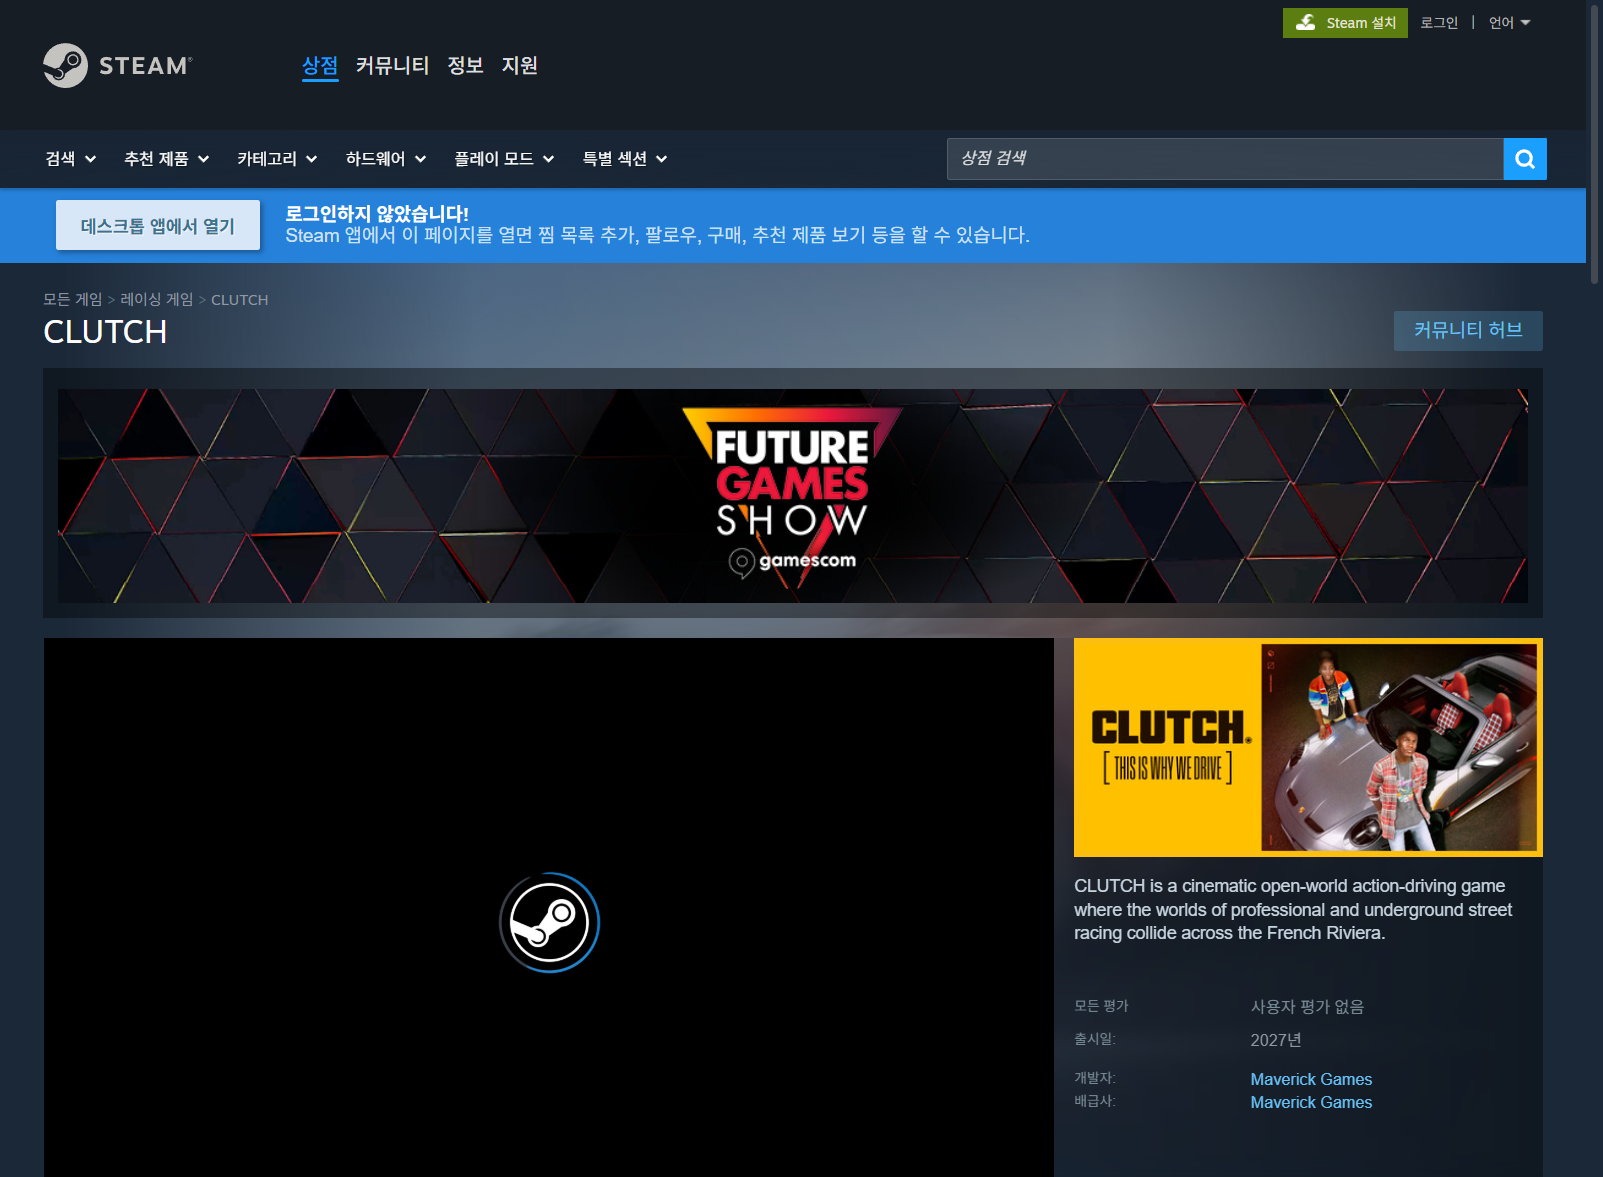Expand the 특별 섹션 dropdown
Image resolution: width=1603 pixels, height=1177 pixels.
click(x=625, y=159)
